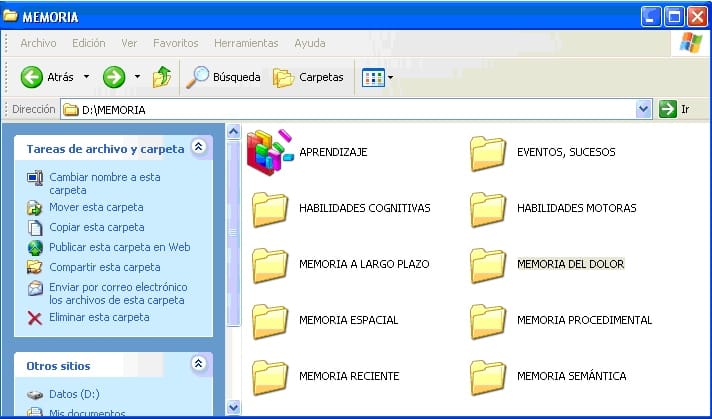Select the MEMORIA PROCEDIMENTAL label

pos(584,320)
